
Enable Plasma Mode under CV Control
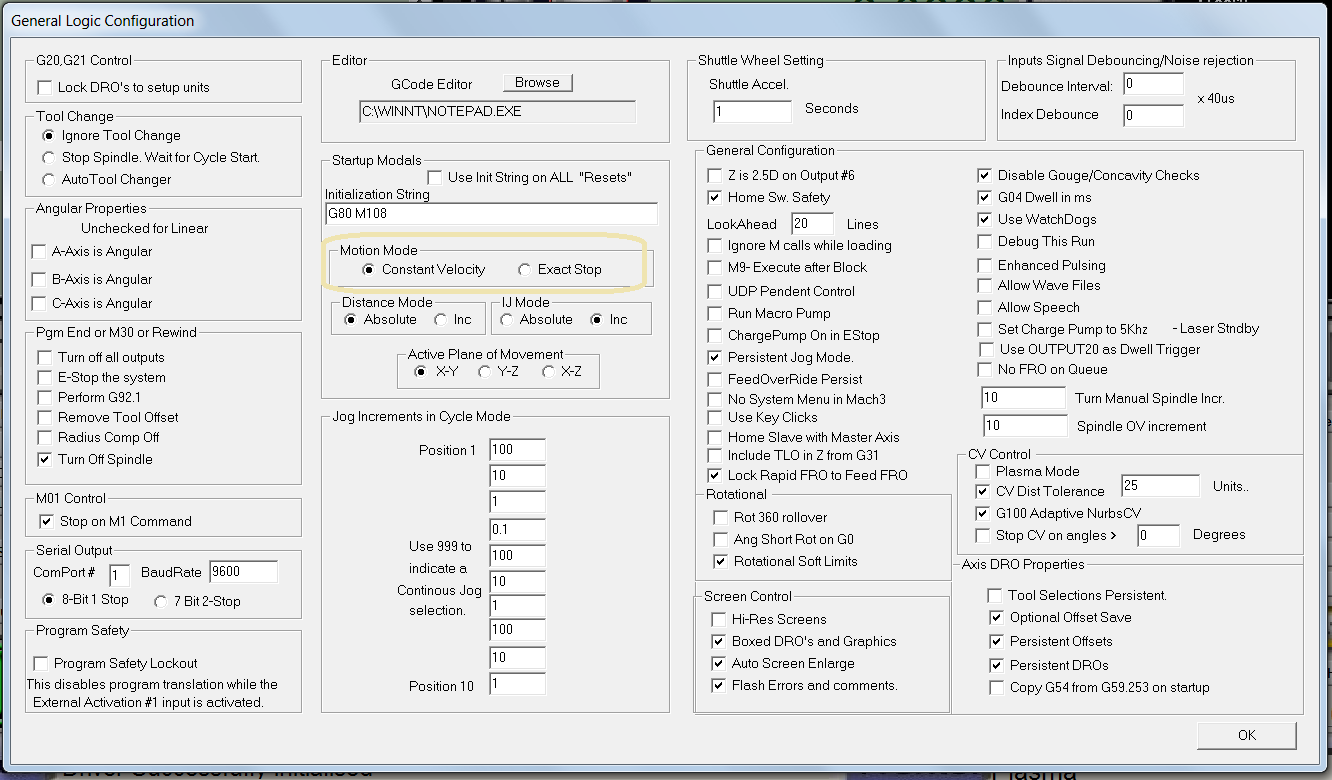[982, 471]
